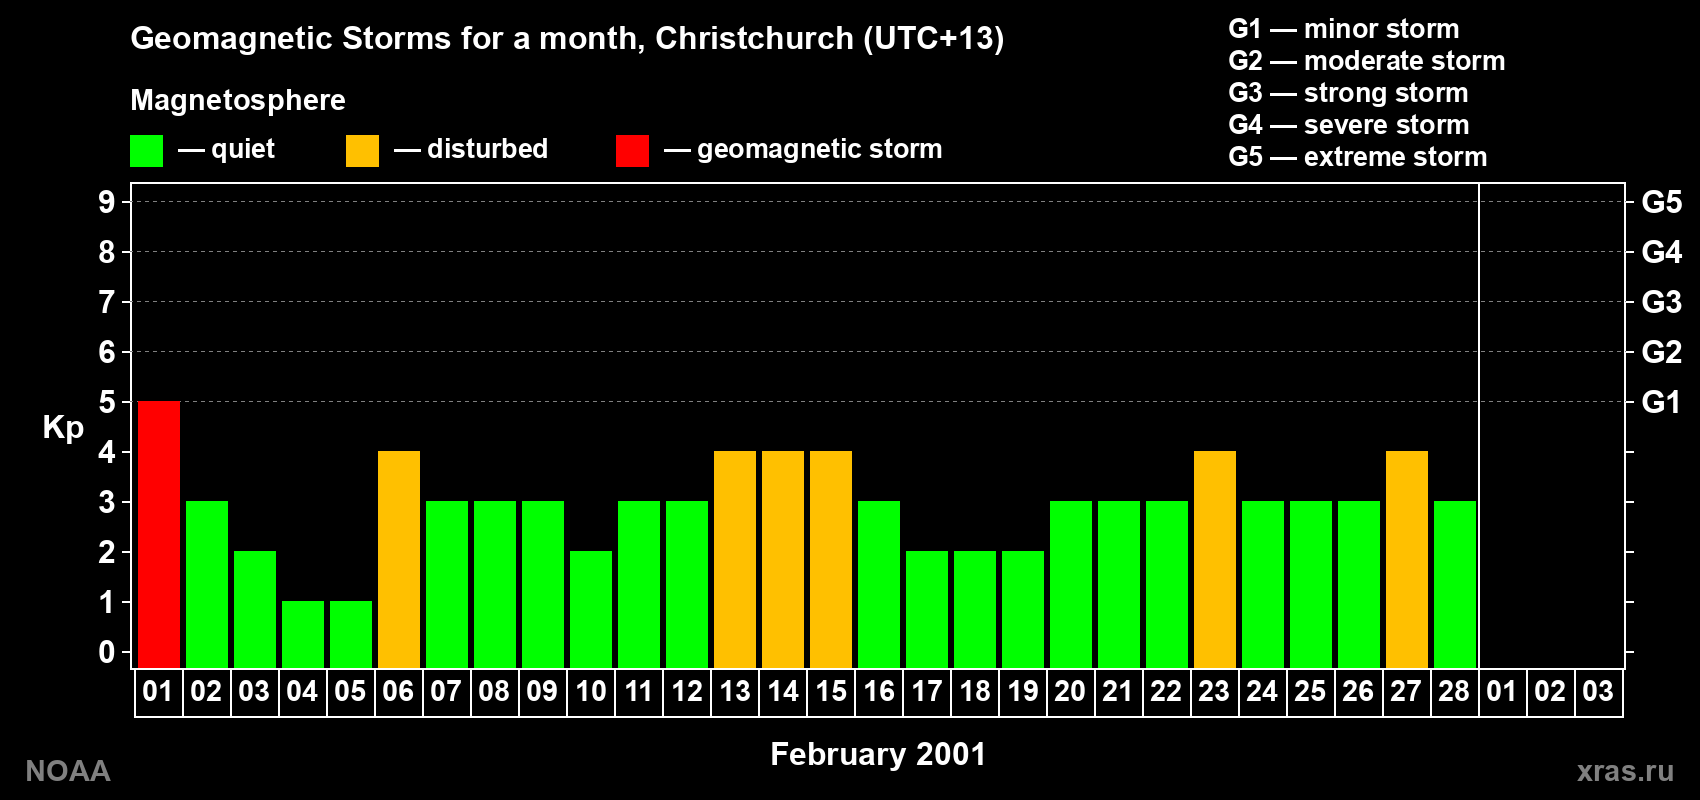The height and width of the screenshot is (800, 1700).
Task: Click day label 07 on the x-axis
Action: [x=446, y=691]
